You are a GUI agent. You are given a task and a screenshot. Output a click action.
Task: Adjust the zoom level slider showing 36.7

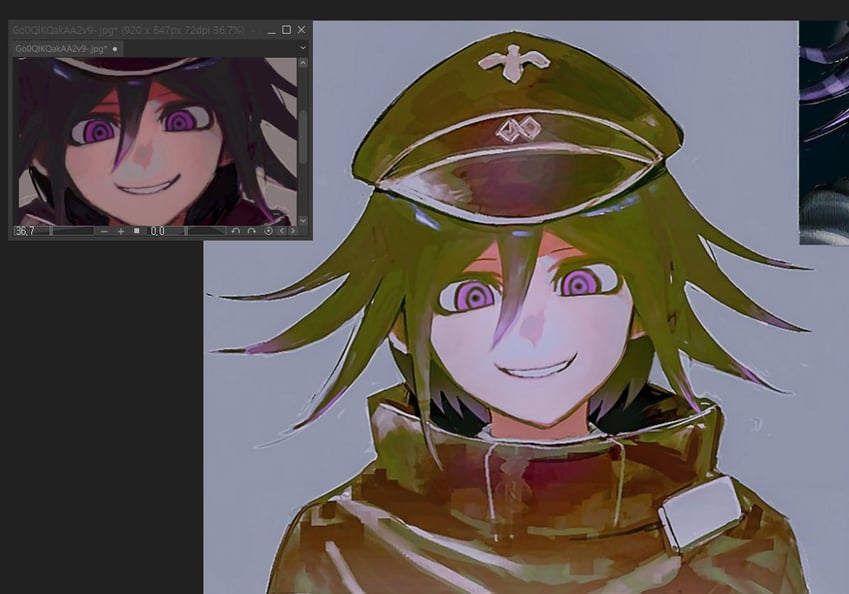coord(54,231)
